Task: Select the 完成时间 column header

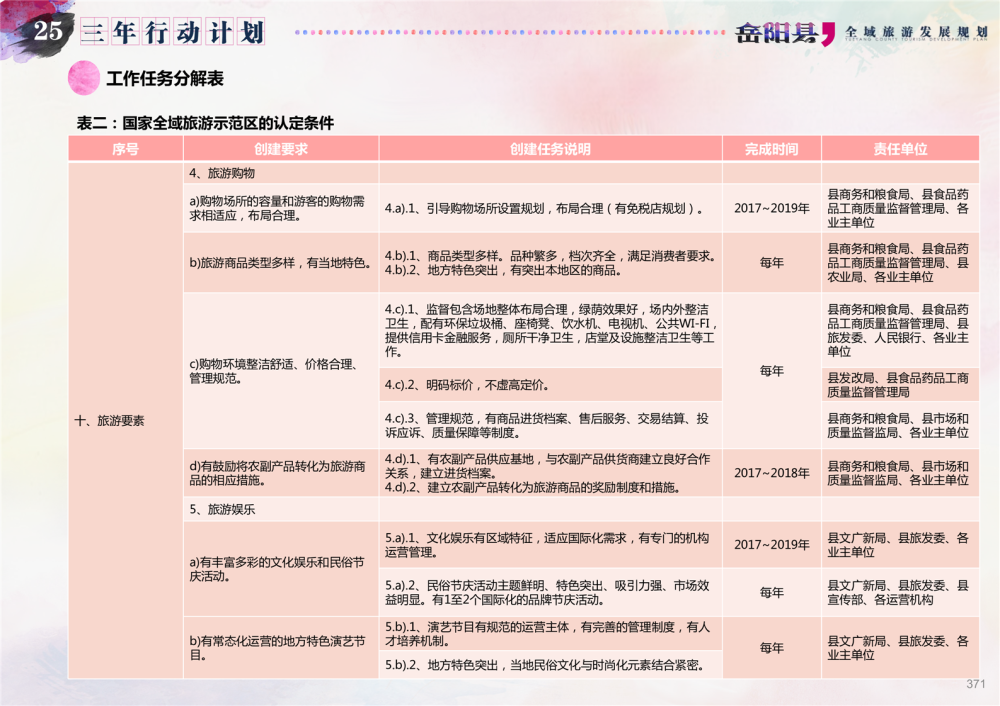Action: (771, 149)
